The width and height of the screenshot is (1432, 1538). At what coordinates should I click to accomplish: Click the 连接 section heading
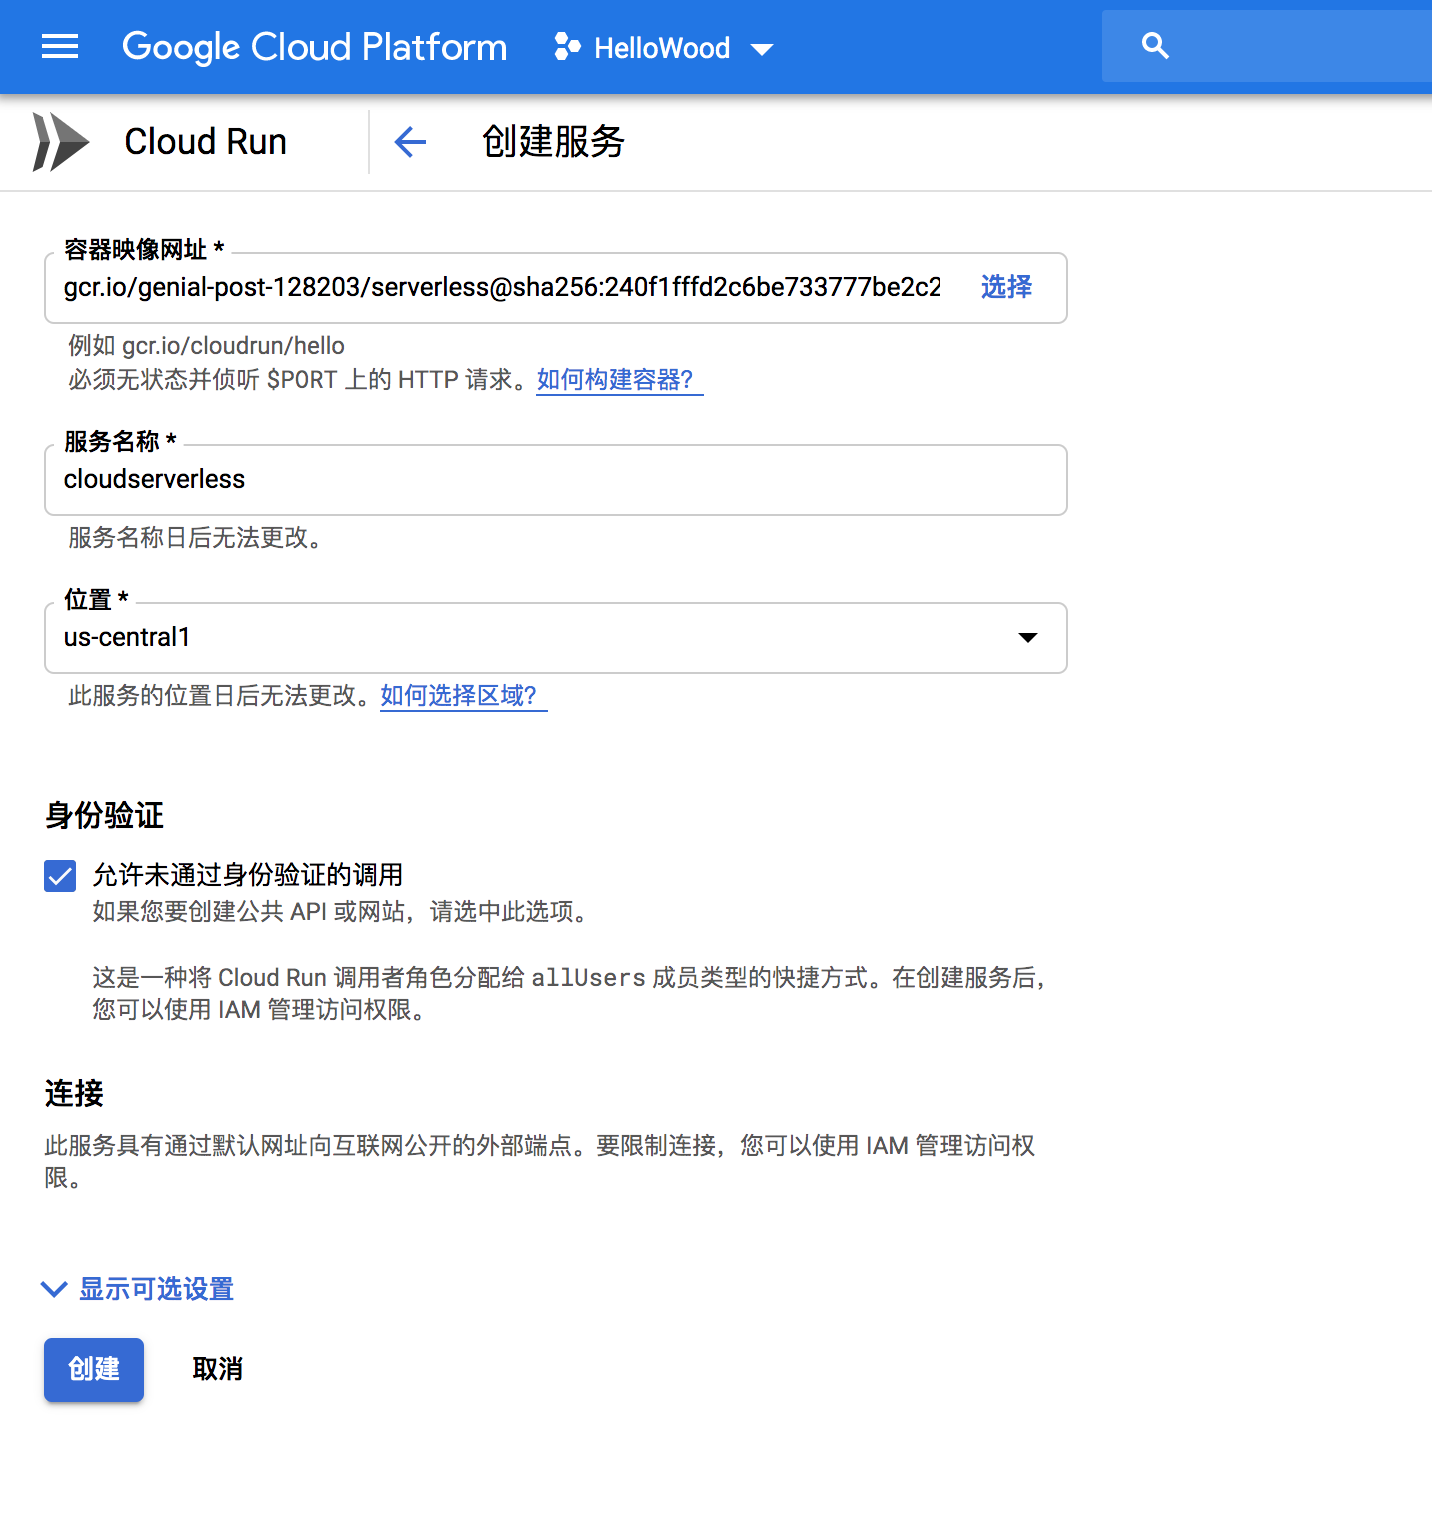[x=74, y=1094]
